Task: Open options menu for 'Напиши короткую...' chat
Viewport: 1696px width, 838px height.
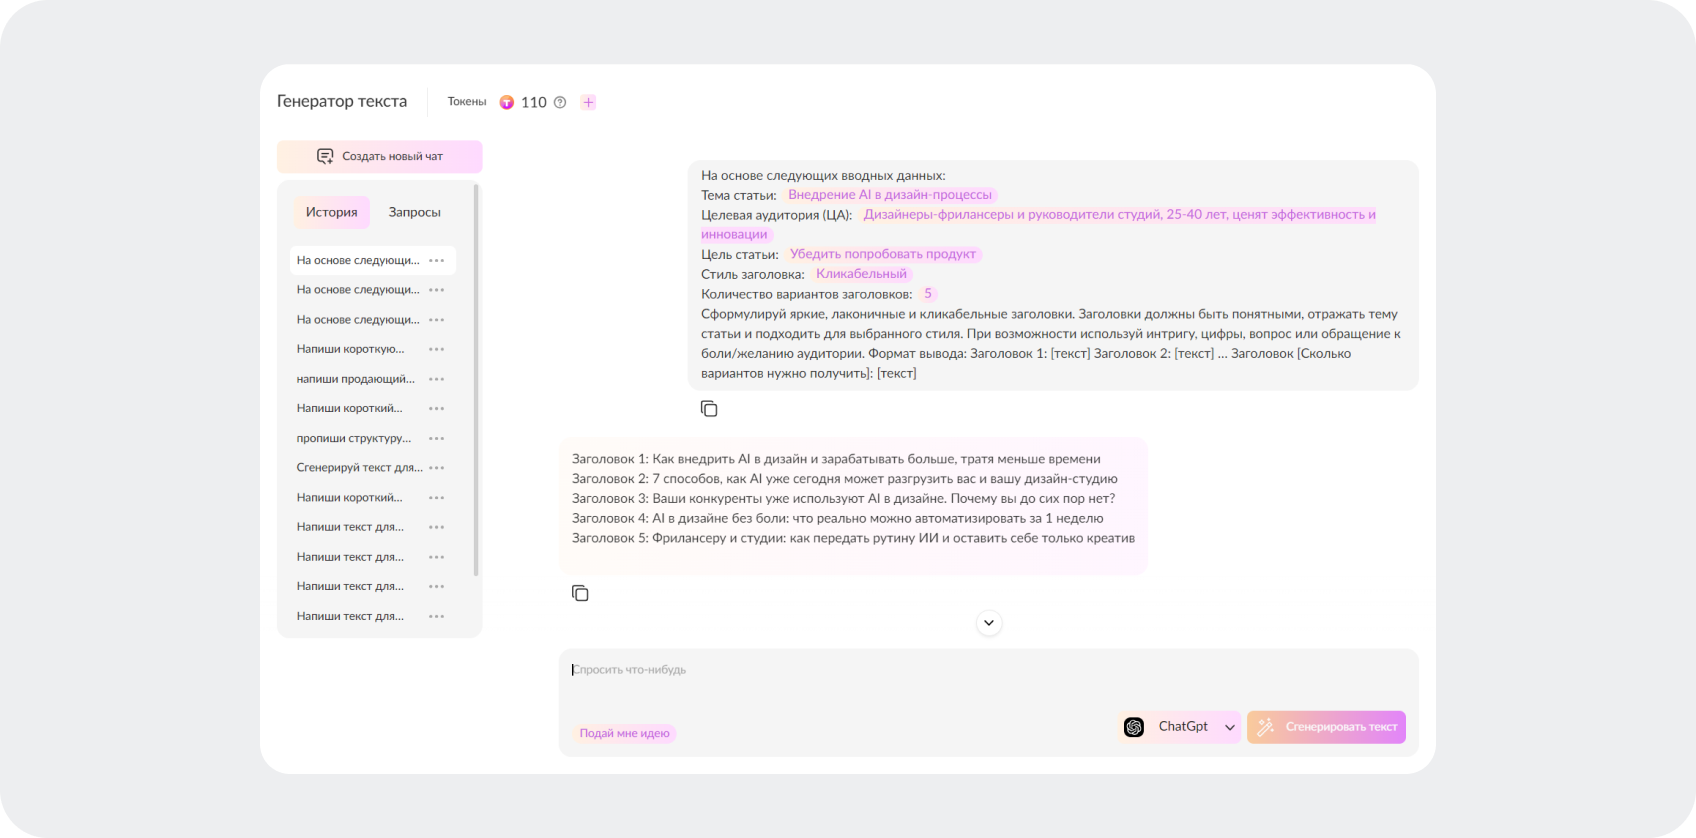Action: click(437, 349)
